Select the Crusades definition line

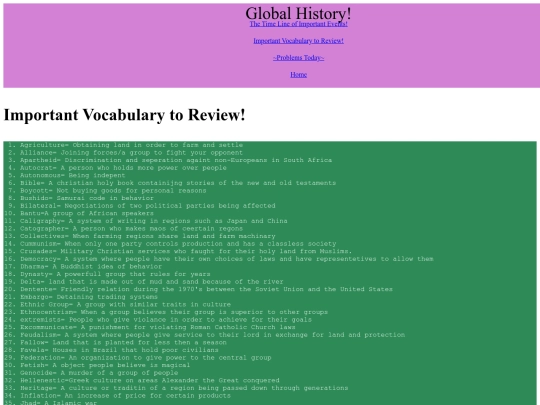[186, 251]
